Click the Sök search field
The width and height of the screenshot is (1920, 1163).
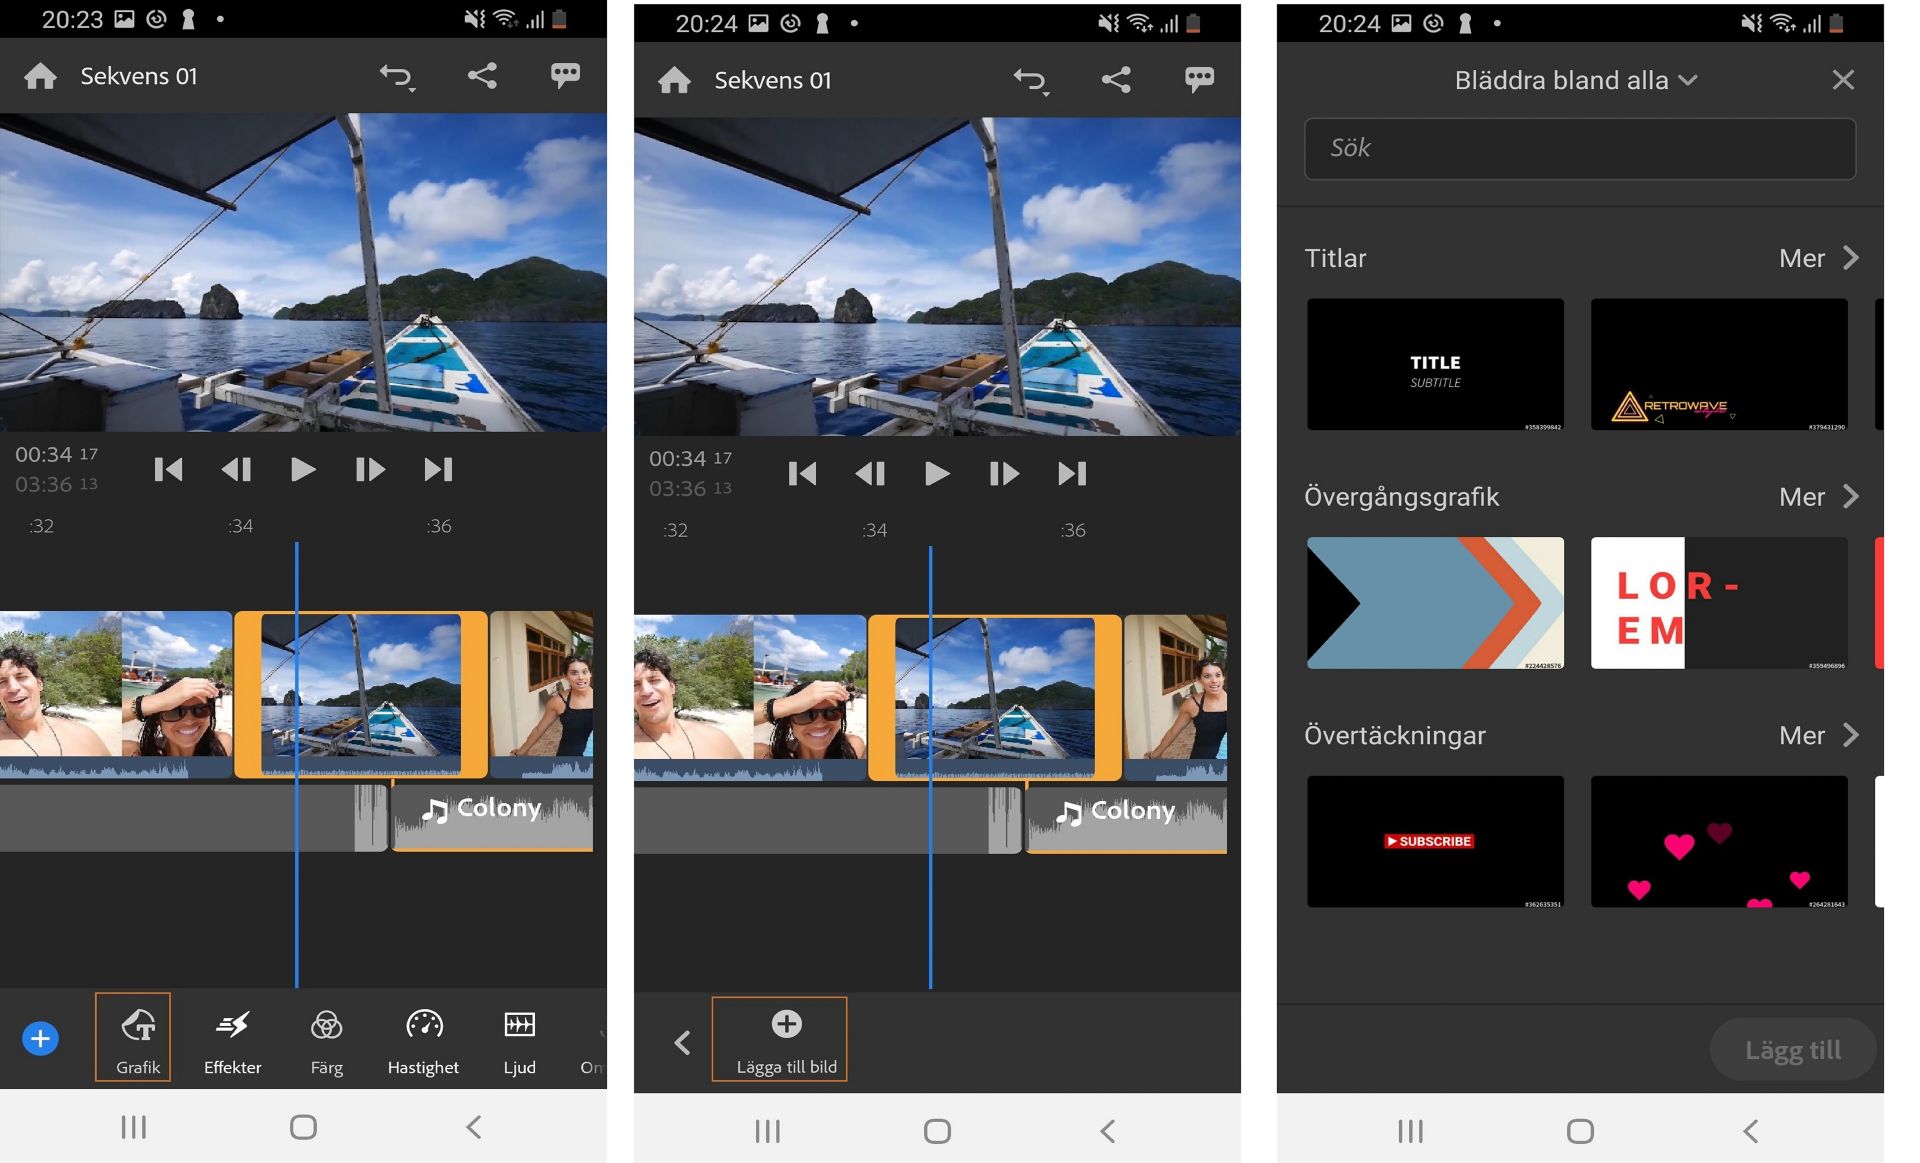tap(1579, 149)
